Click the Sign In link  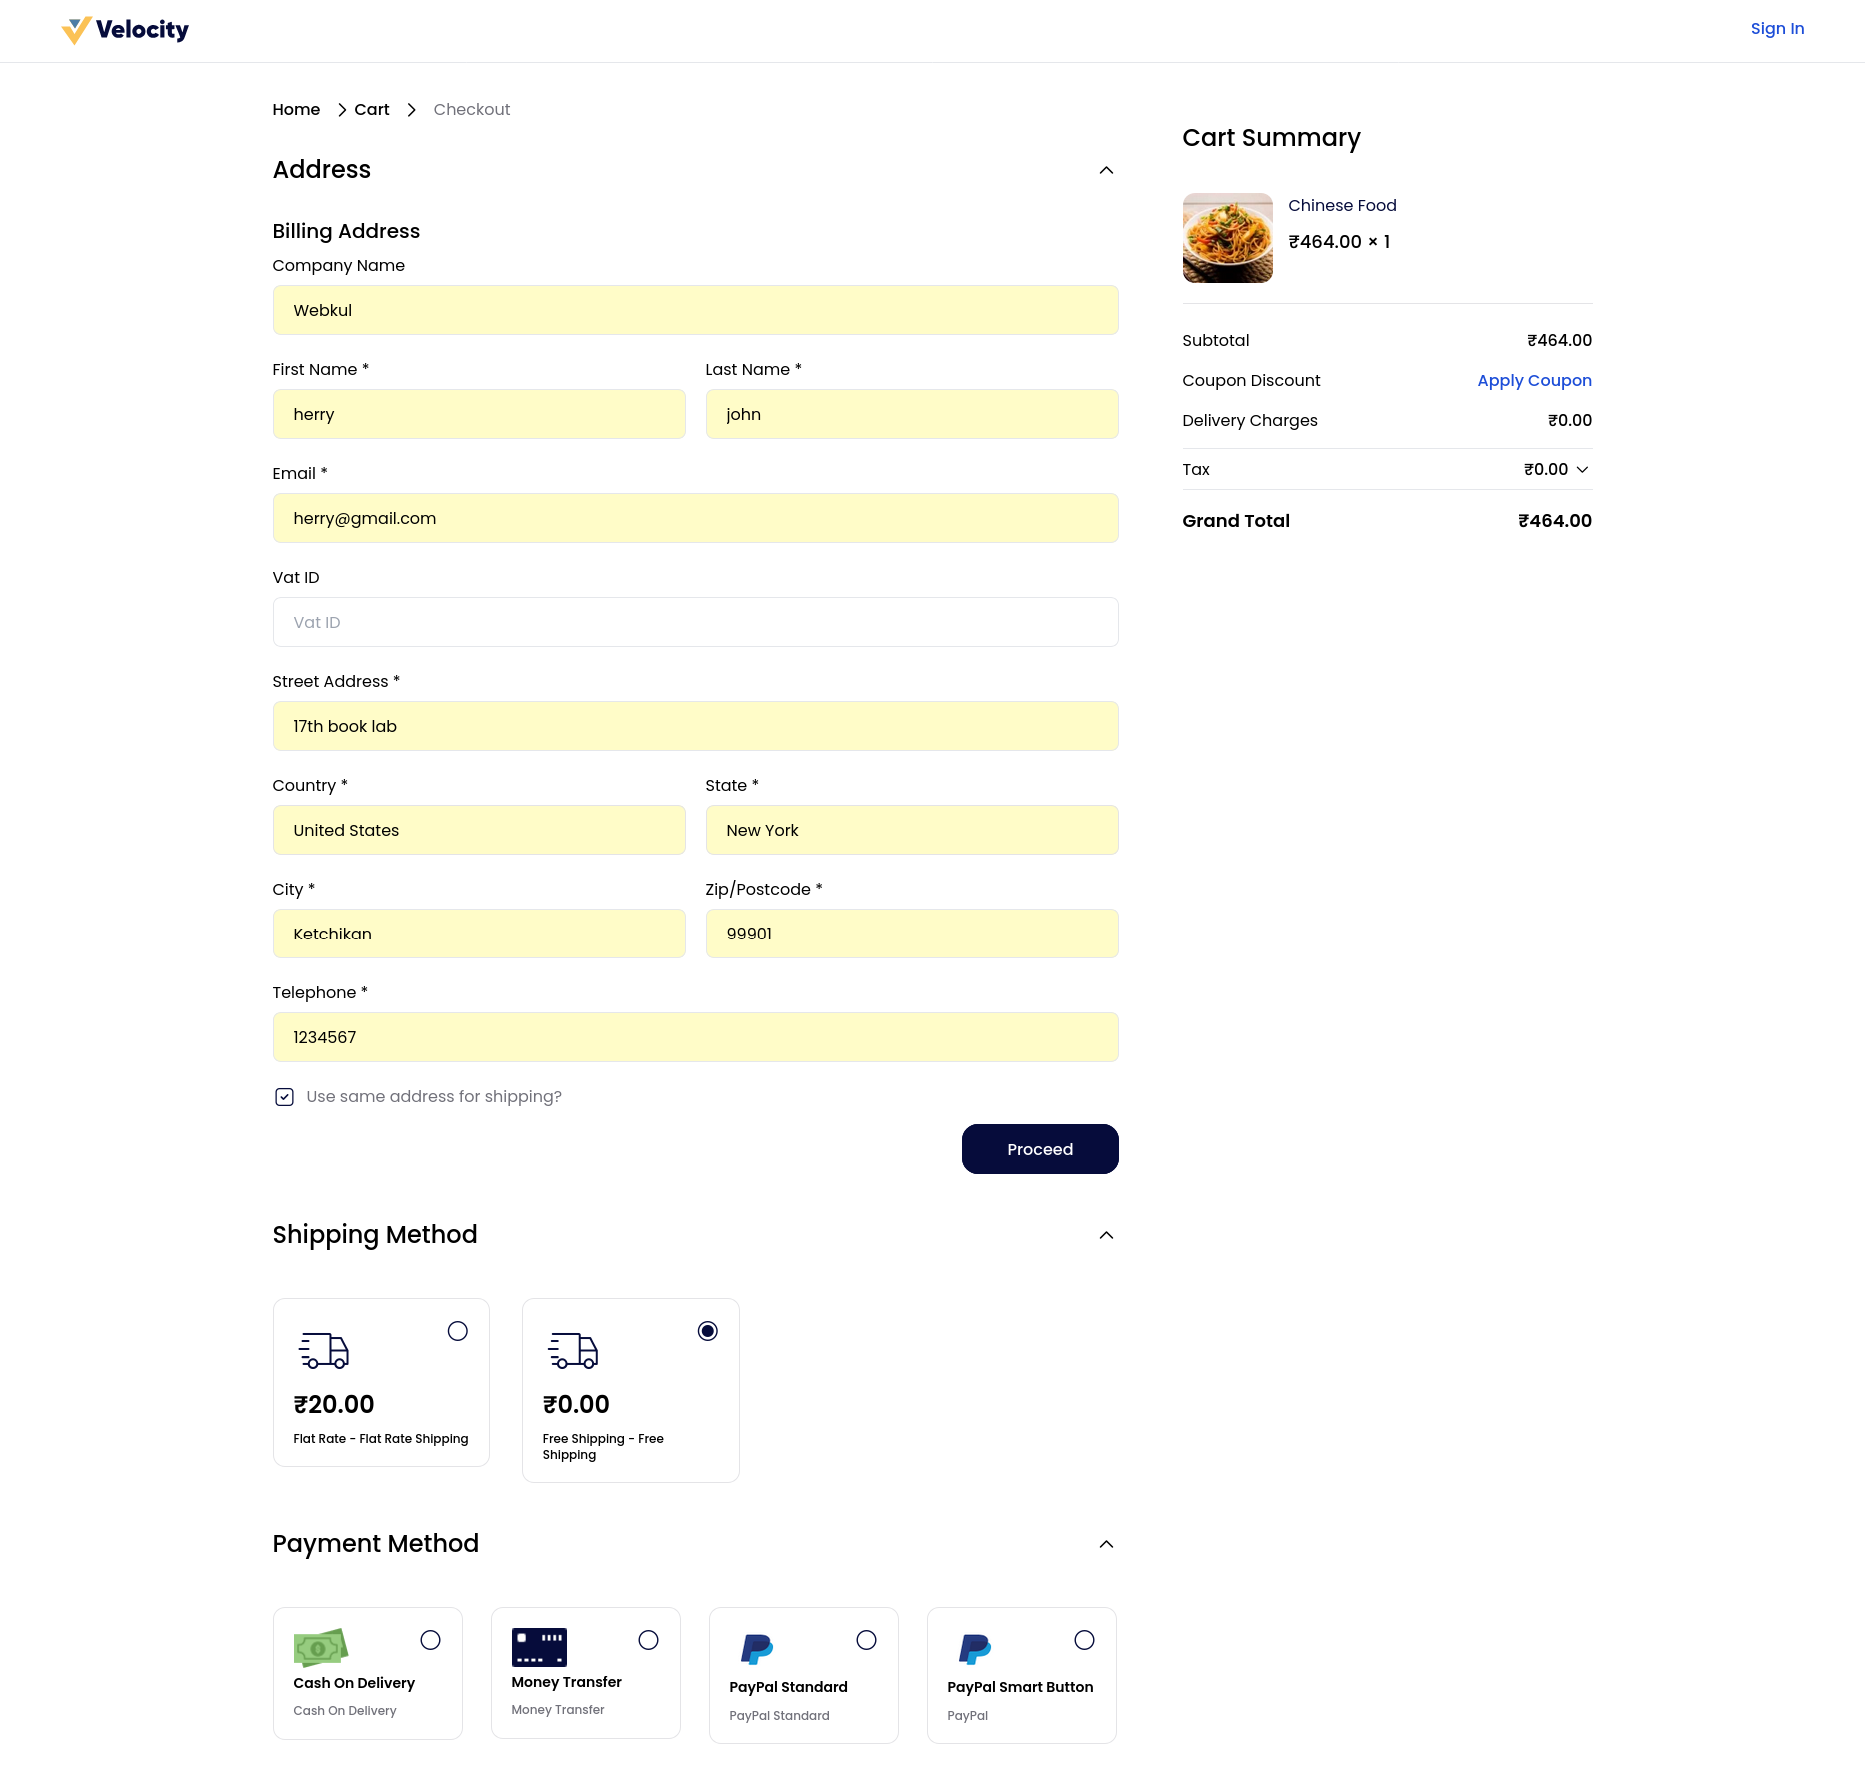coord(1777,28)
